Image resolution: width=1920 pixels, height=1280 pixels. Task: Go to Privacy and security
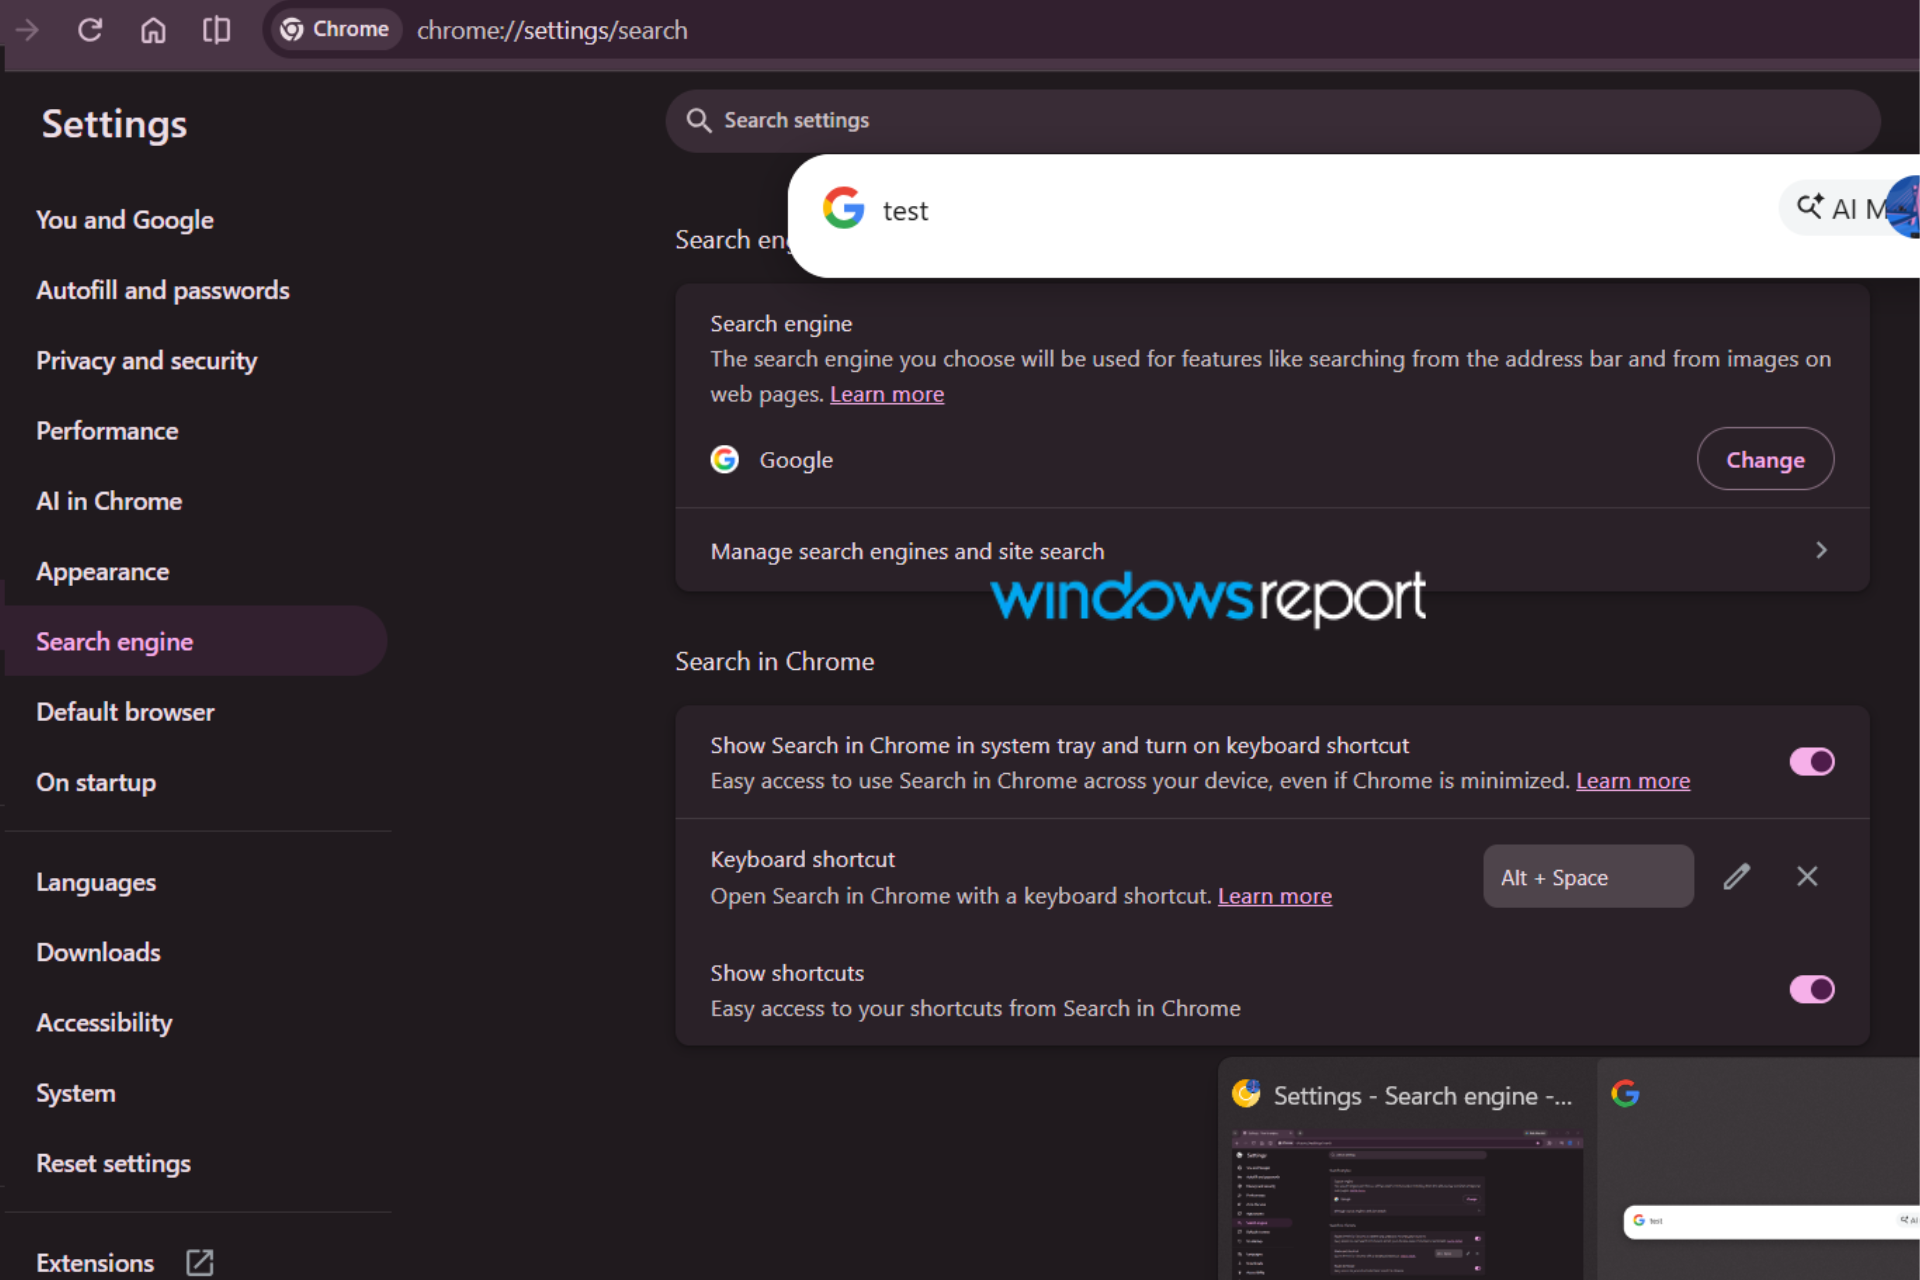point(147,361)
